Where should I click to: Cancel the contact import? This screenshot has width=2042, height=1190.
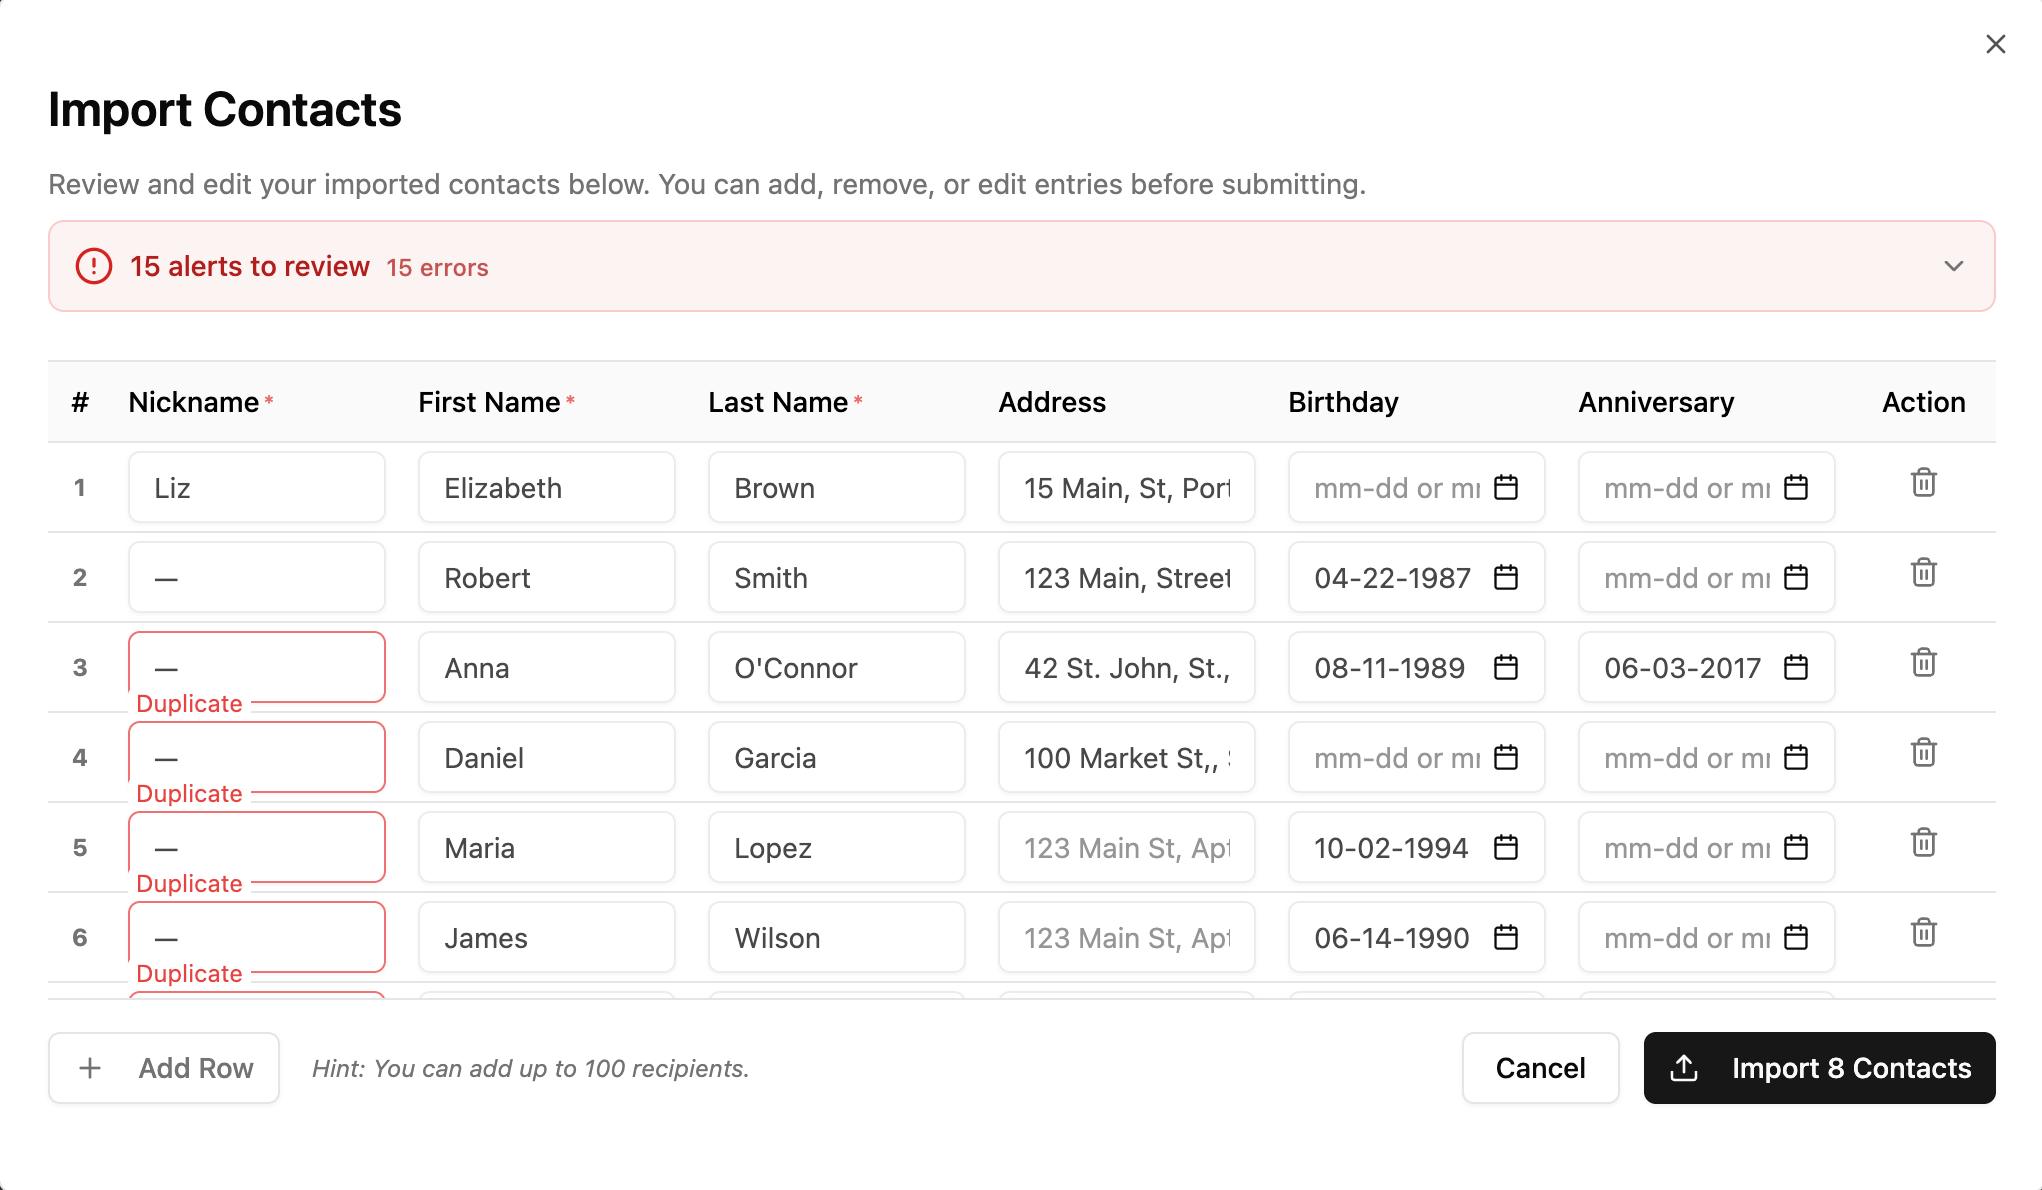pos(1540,1068)
